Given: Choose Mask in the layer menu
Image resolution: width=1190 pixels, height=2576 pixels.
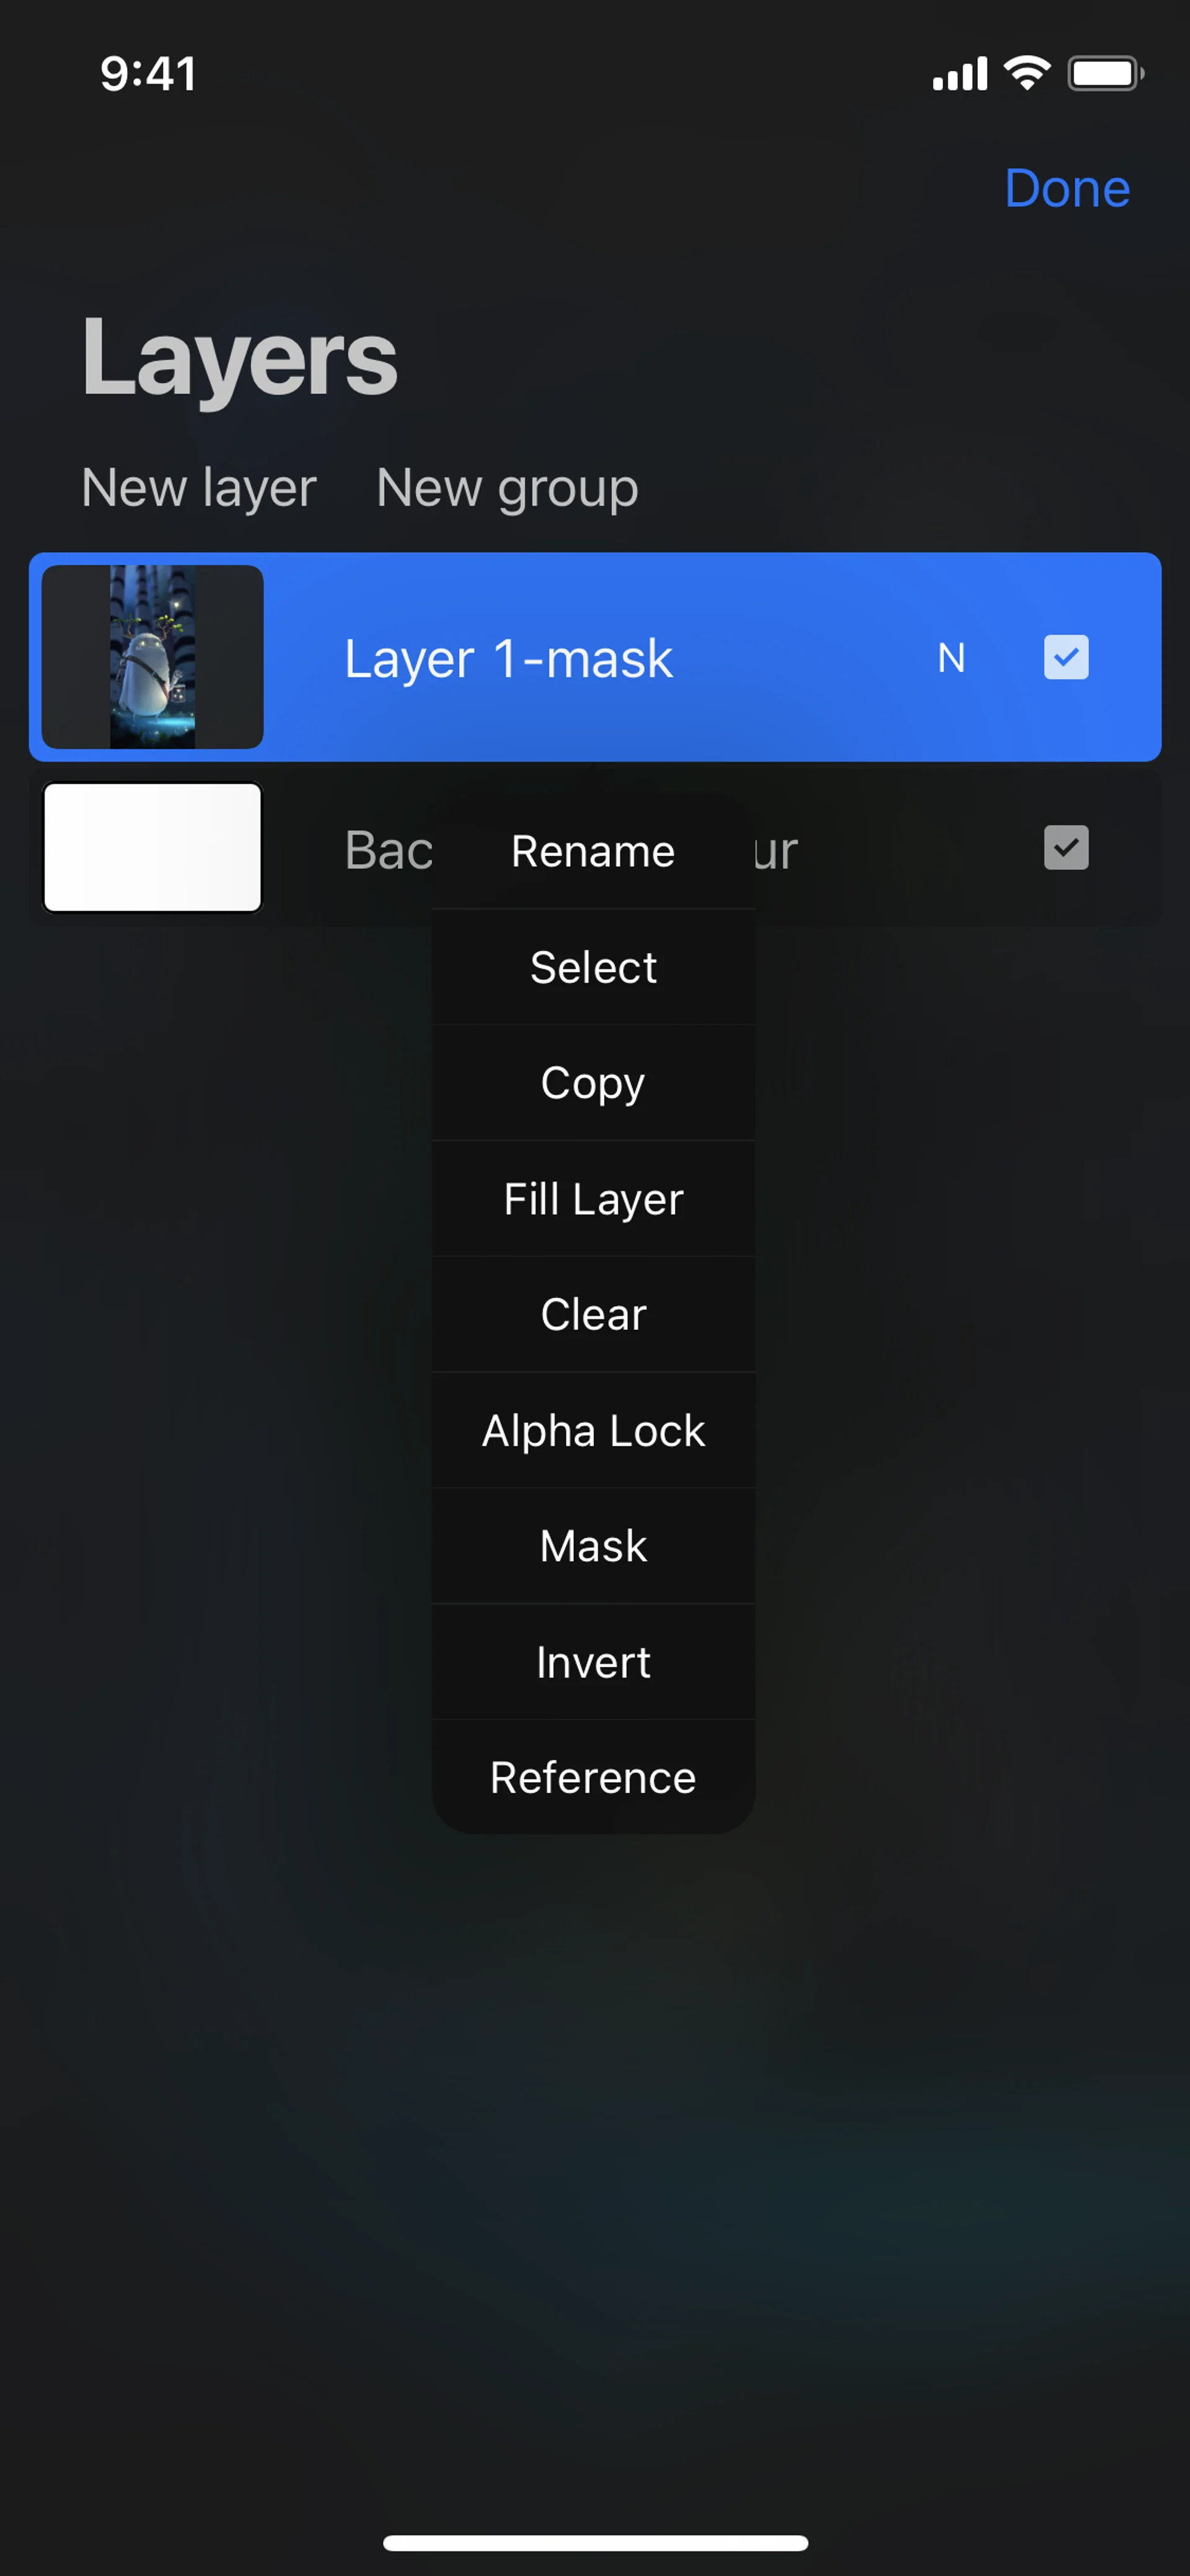Looking at the screenshot, I should point(593,1546).
